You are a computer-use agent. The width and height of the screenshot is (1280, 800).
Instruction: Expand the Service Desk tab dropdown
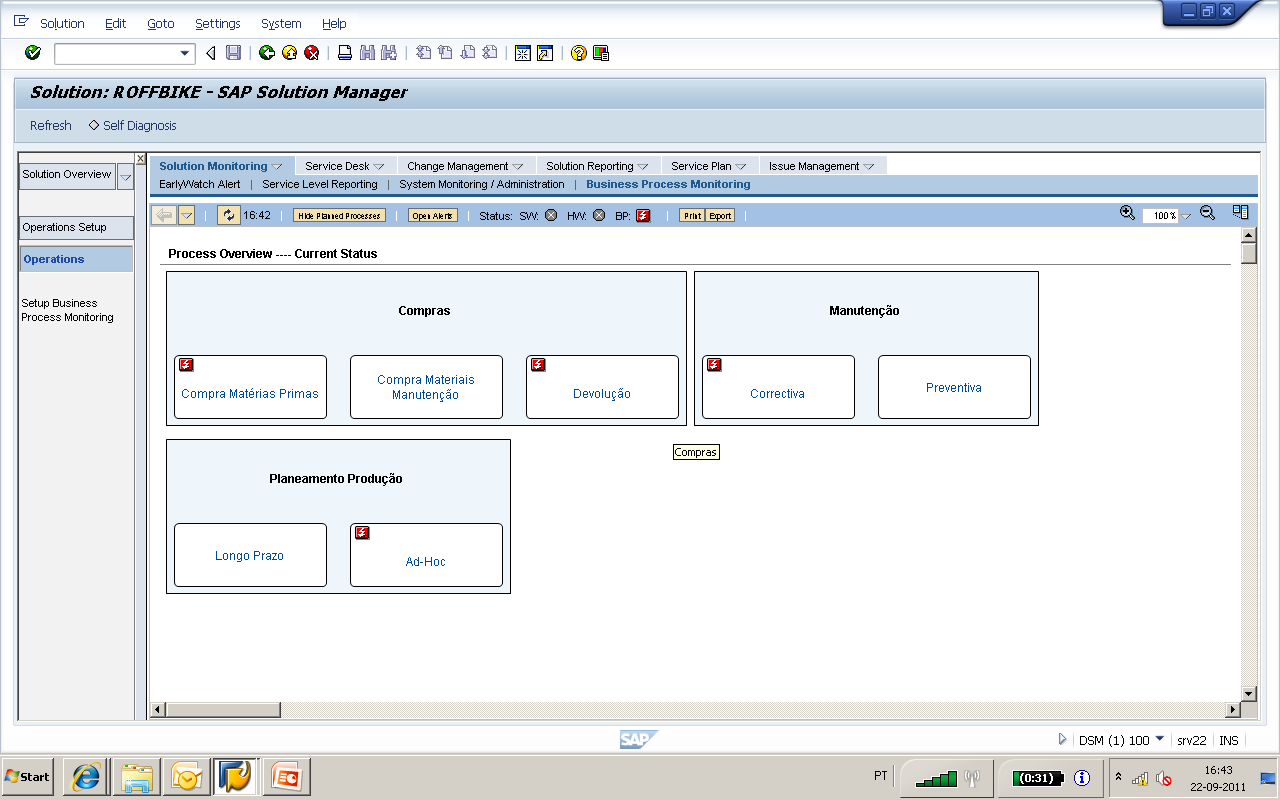tap(379, 167)
